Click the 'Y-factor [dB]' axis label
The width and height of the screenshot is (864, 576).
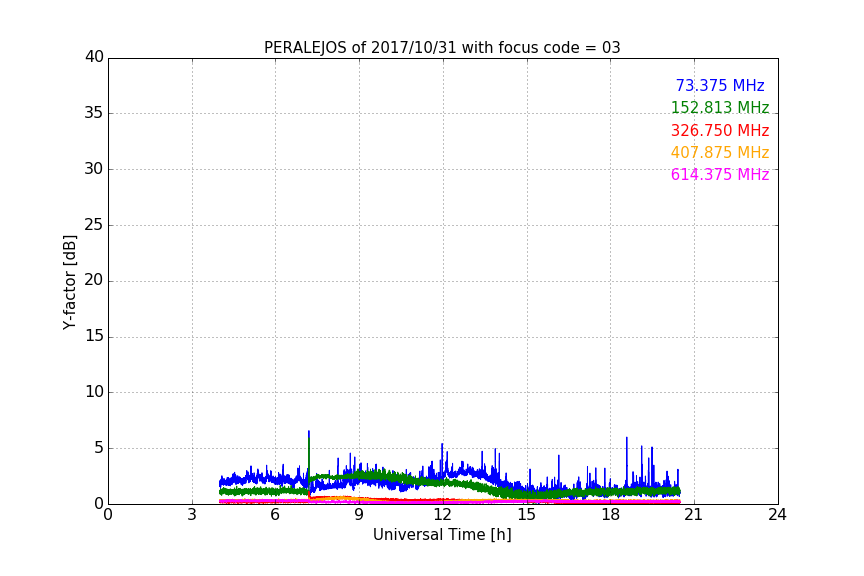(69, 282)
